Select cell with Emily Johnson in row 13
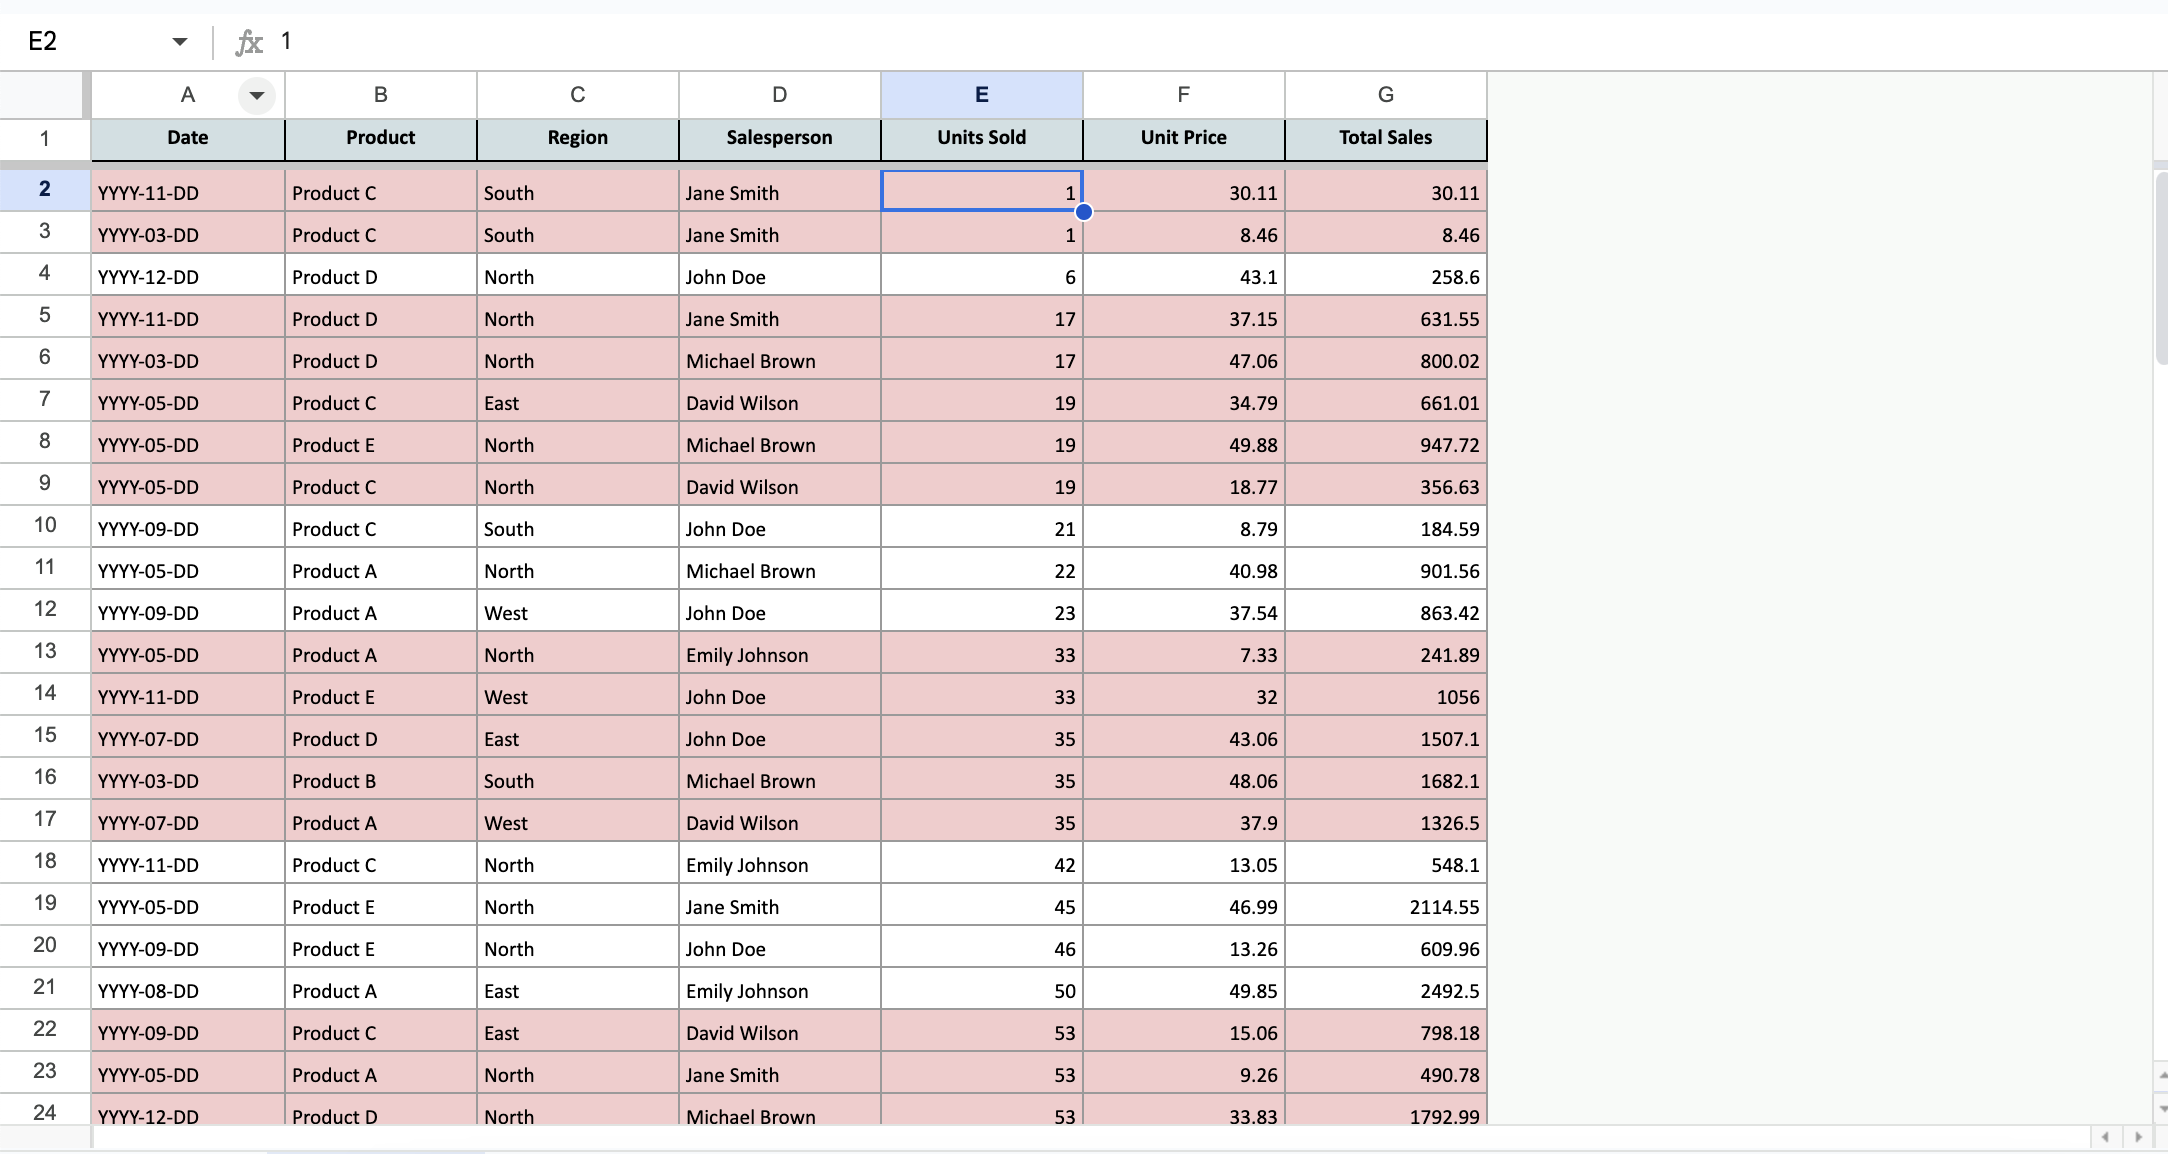Image resolution: width=2168 pixels, height=1154 pixels. point(779,655)
